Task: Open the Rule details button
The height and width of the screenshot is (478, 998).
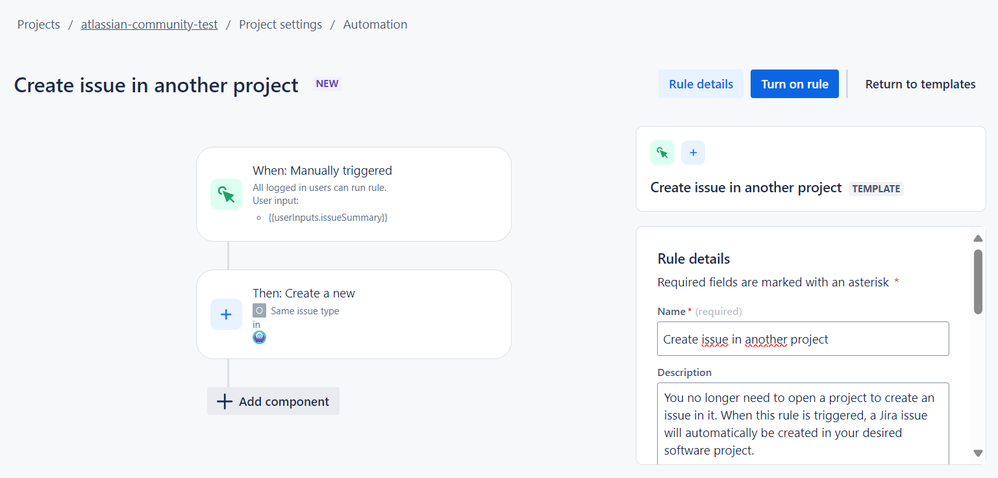Action: click(x=701, y=84)
